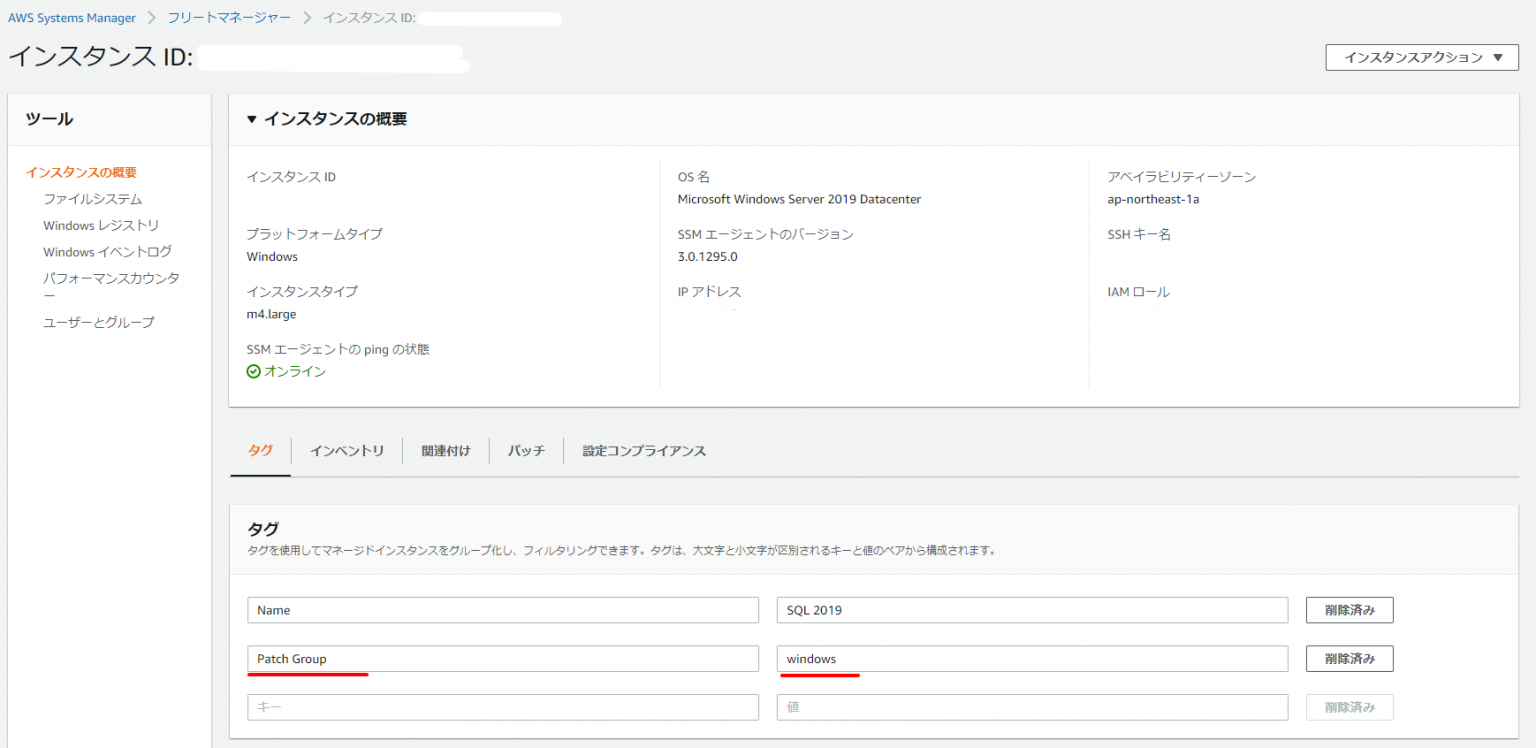
Task: Open AWS Systems Manager breadcrumb link
Action: [x=72, y=18]
